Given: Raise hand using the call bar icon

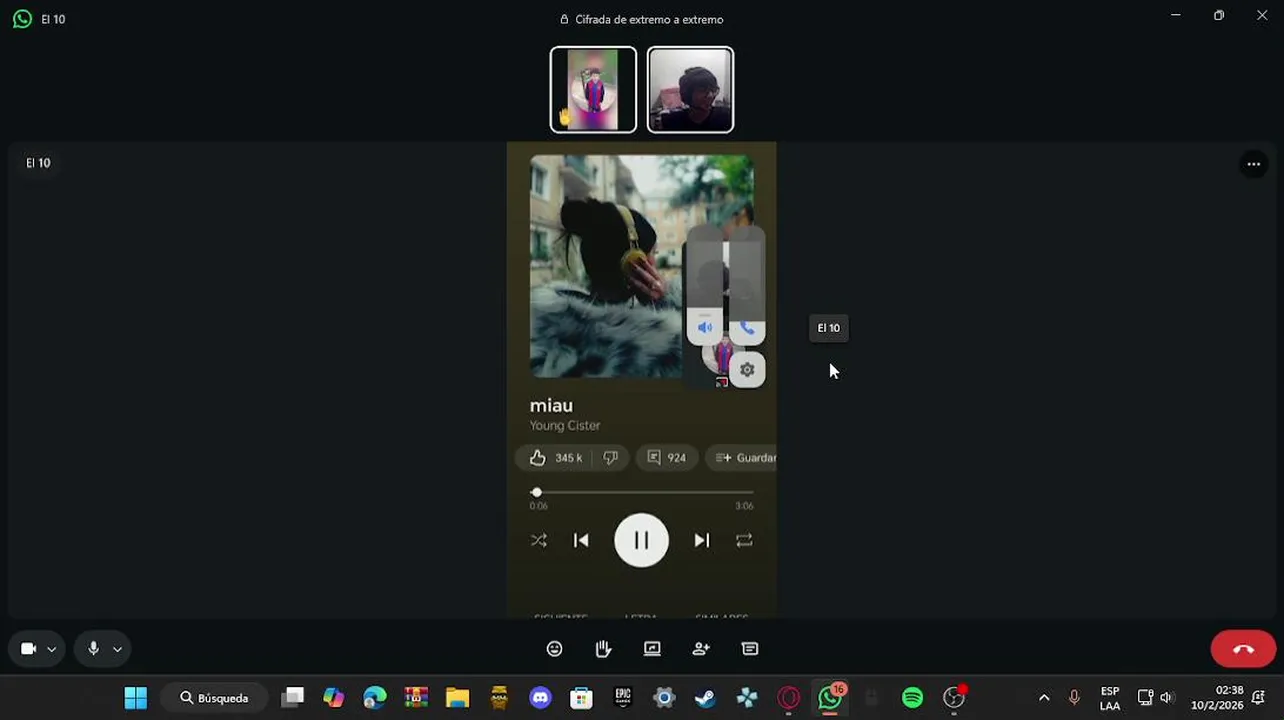Looking at the screenshot, I should (x=603, y=649).
